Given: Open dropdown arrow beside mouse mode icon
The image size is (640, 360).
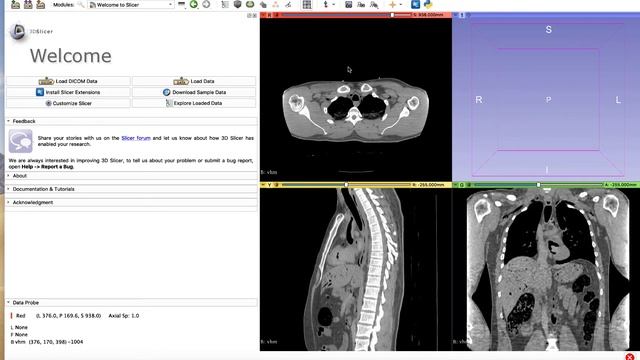Looking at the screenshot, I should [334, 5].
